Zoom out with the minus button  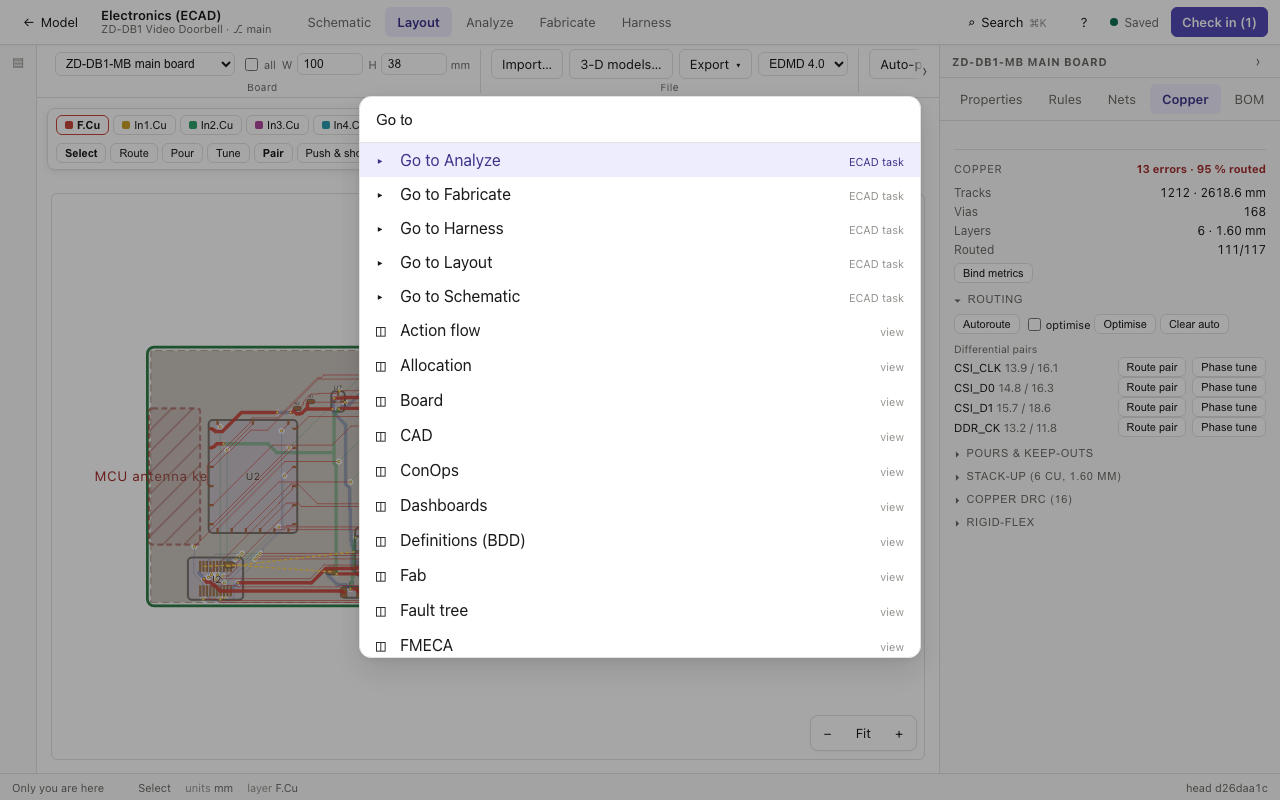coord(827,734)
